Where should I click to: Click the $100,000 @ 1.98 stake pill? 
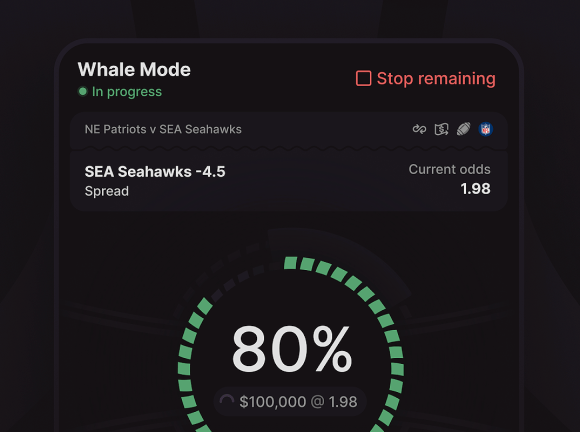point(290,402)
